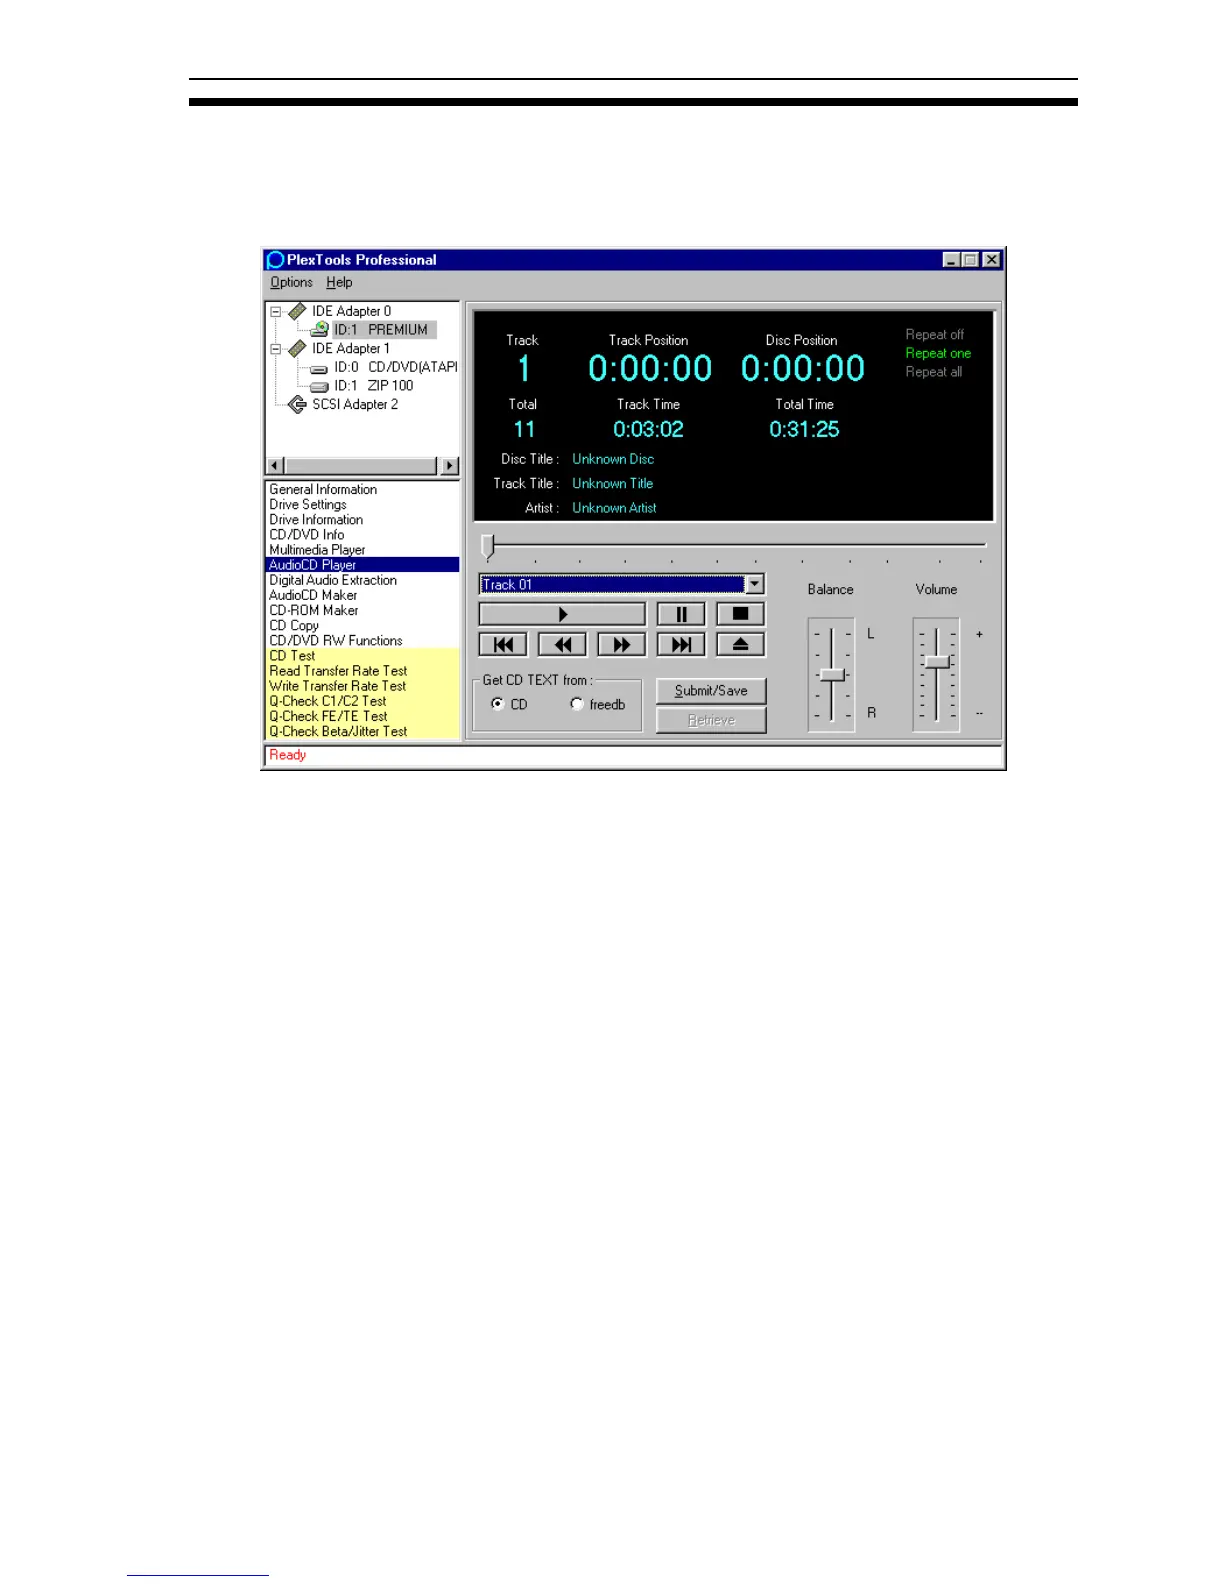Open Q-Check Beta/Jitter Test

click(x=338, y=731)
